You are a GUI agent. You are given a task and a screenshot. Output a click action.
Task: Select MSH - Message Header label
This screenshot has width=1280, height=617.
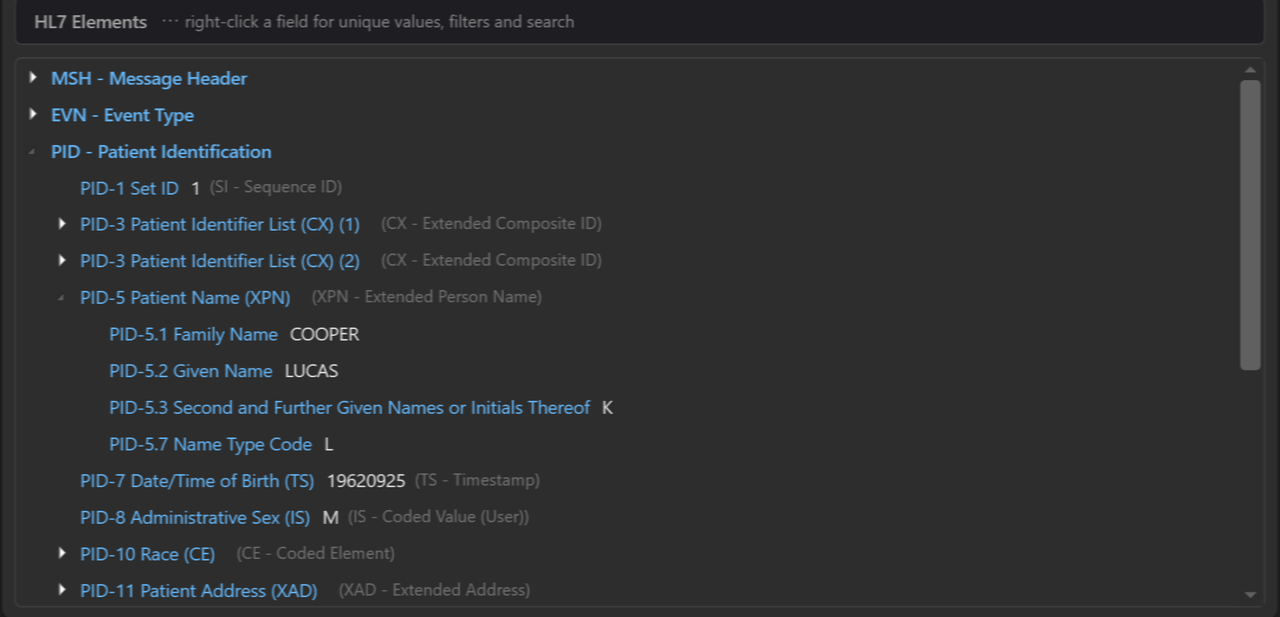coord(149,78)
